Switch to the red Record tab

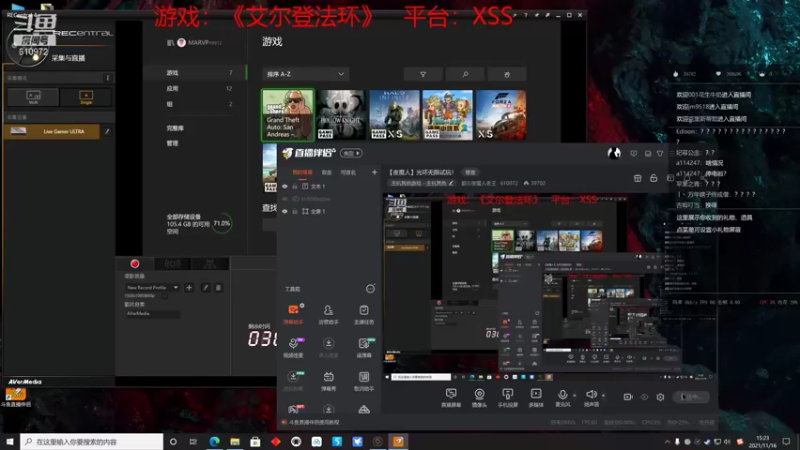[135, 264]
